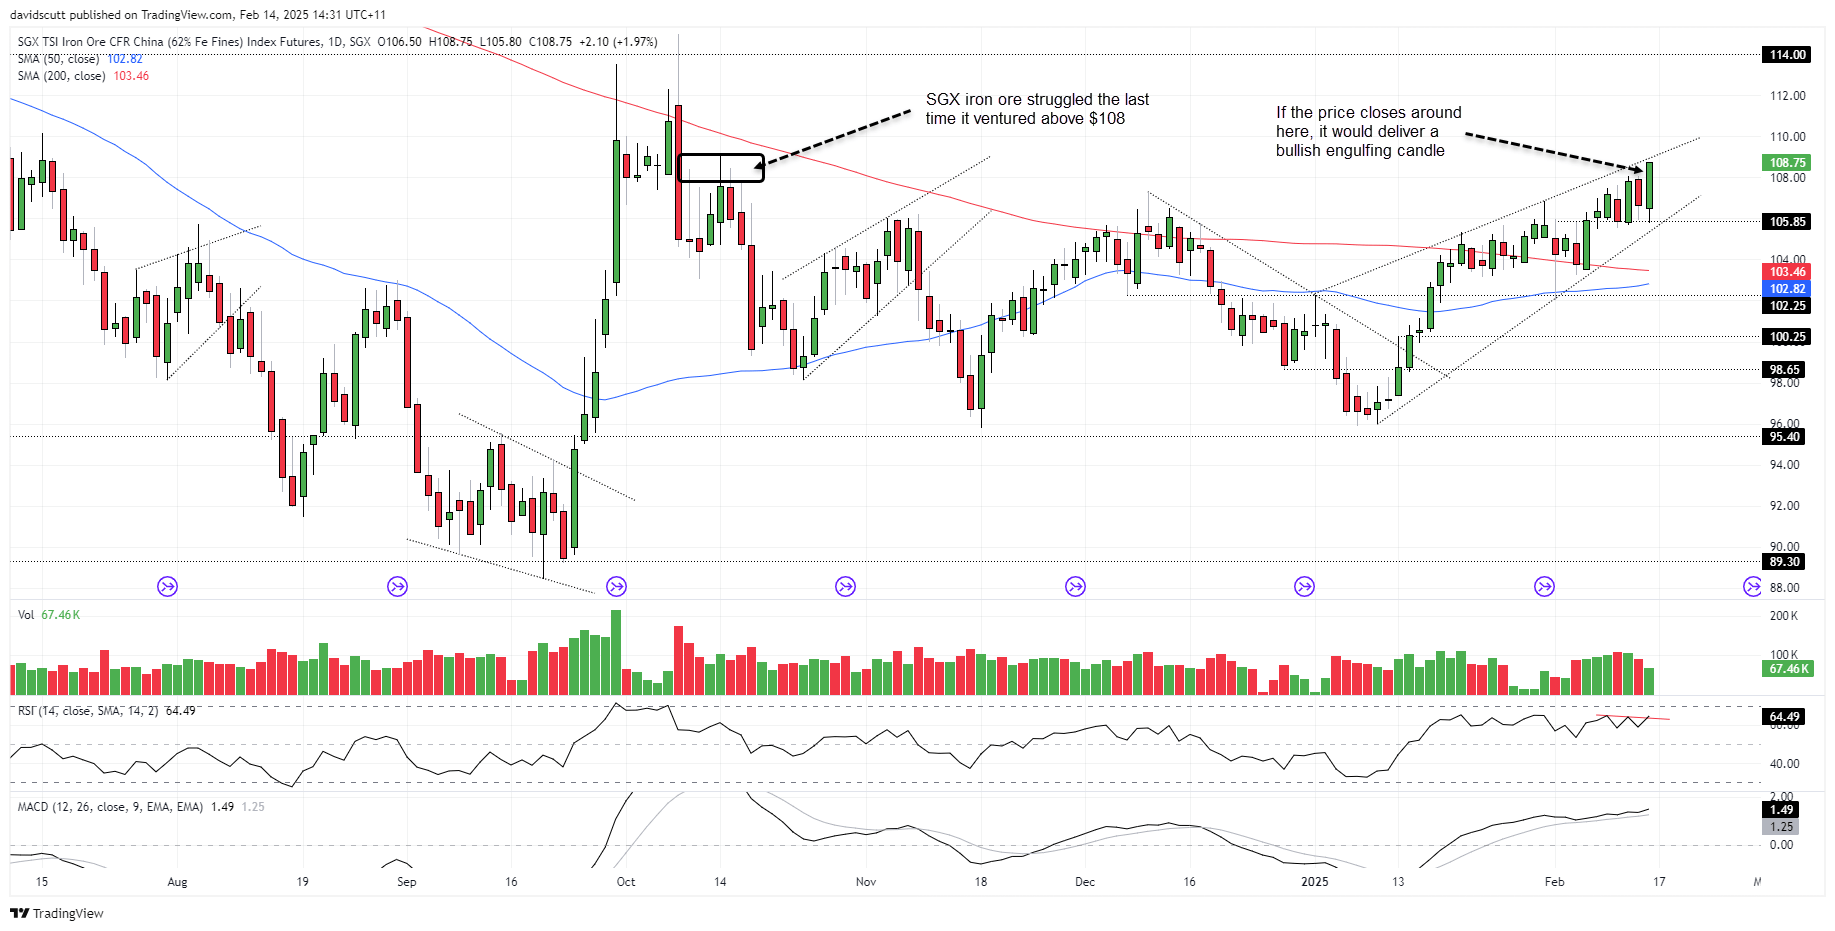The height and width of the screenshot is (931, 1835).
Task: Click the 114.00 price level label
Action: pyautogui.click(x=1786, y=55)
